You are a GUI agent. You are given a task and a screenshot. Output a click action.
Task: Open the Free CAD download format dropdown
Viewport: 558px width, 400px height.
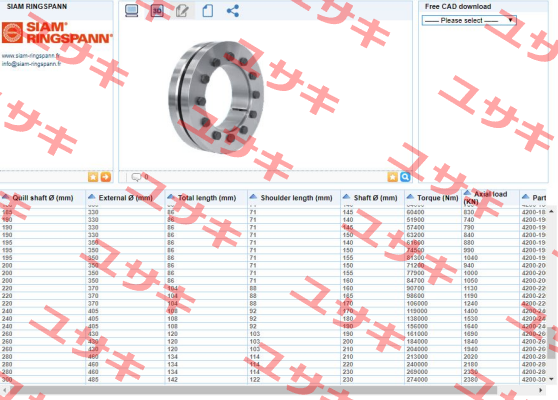tap(469, 20)
